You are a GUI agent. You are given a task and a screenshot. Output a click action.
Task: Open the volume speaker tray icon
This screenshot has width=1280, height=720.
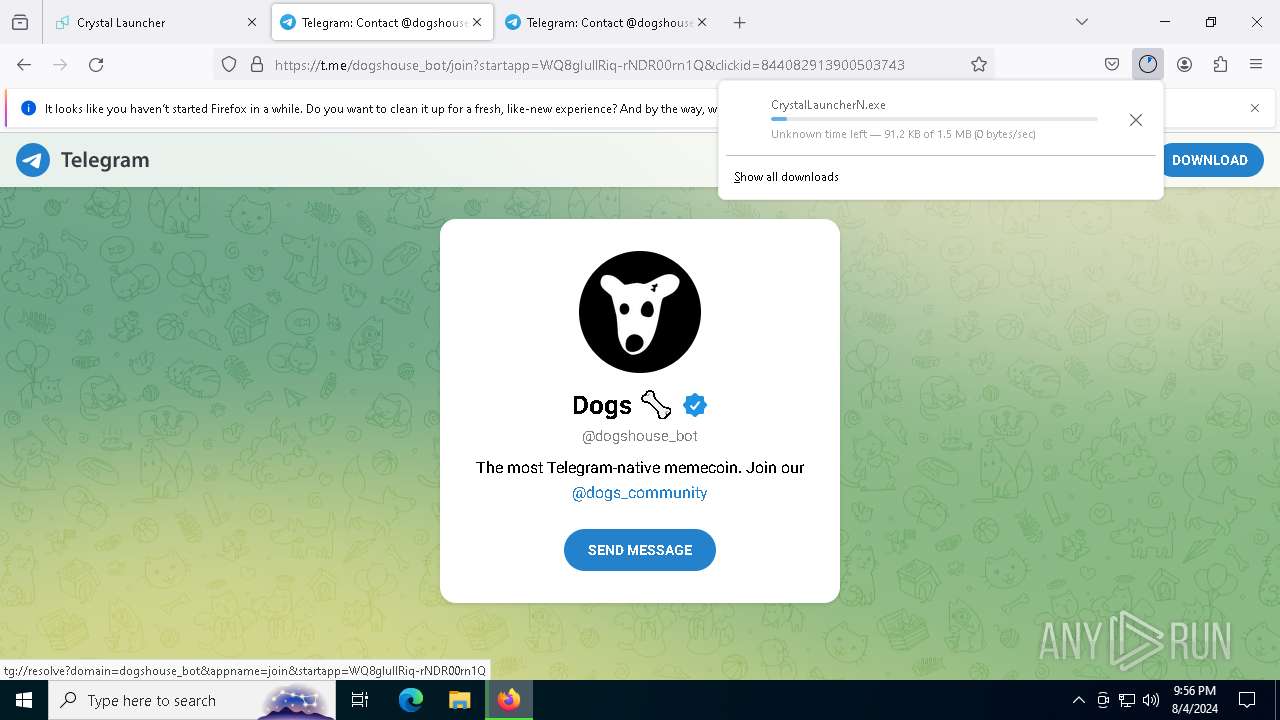[x=1151, y=700]
